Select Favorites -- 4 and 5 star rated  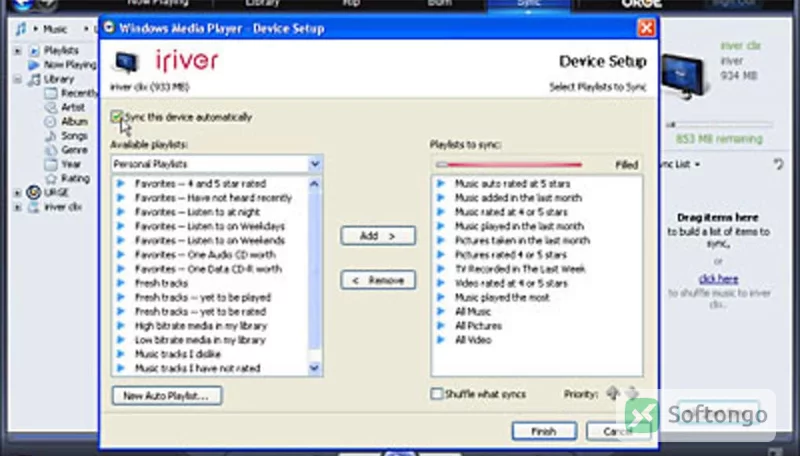click(201, 184)
